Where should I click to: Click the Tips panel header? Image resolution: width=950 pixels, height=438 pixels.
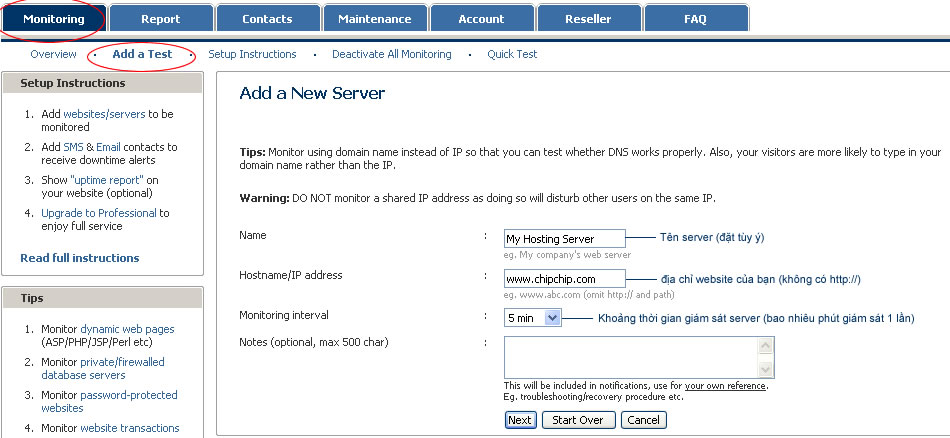(102, 299)
